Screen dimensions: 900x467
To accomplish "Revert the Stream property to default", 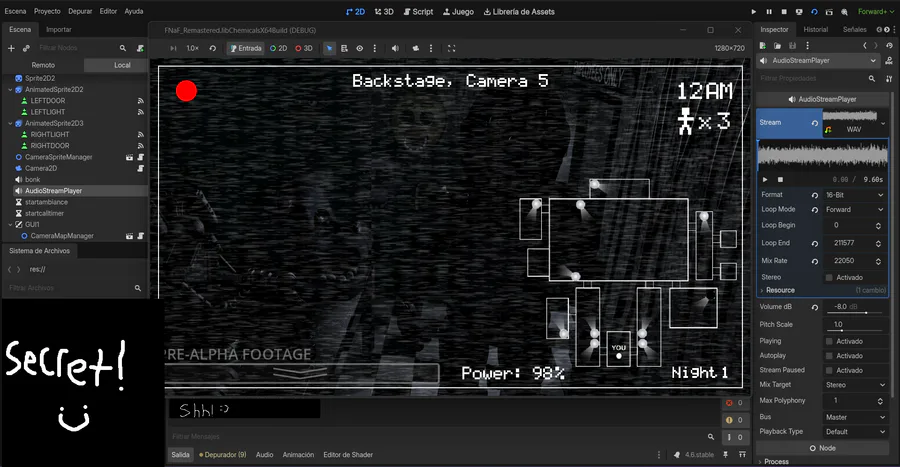I will 814,123.
